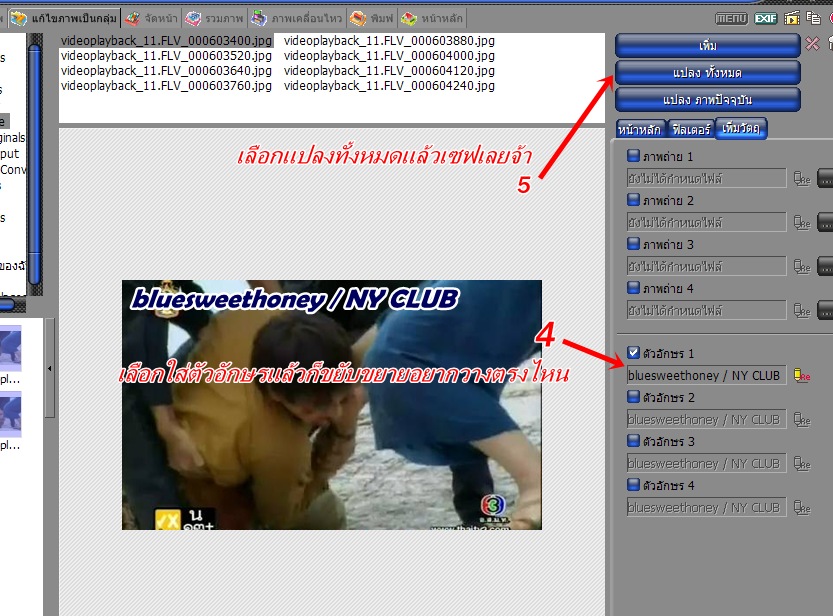833x616 pixels.
Task: Open text settings icon for ตัวอักษร 3
Action: pos(802,464)
